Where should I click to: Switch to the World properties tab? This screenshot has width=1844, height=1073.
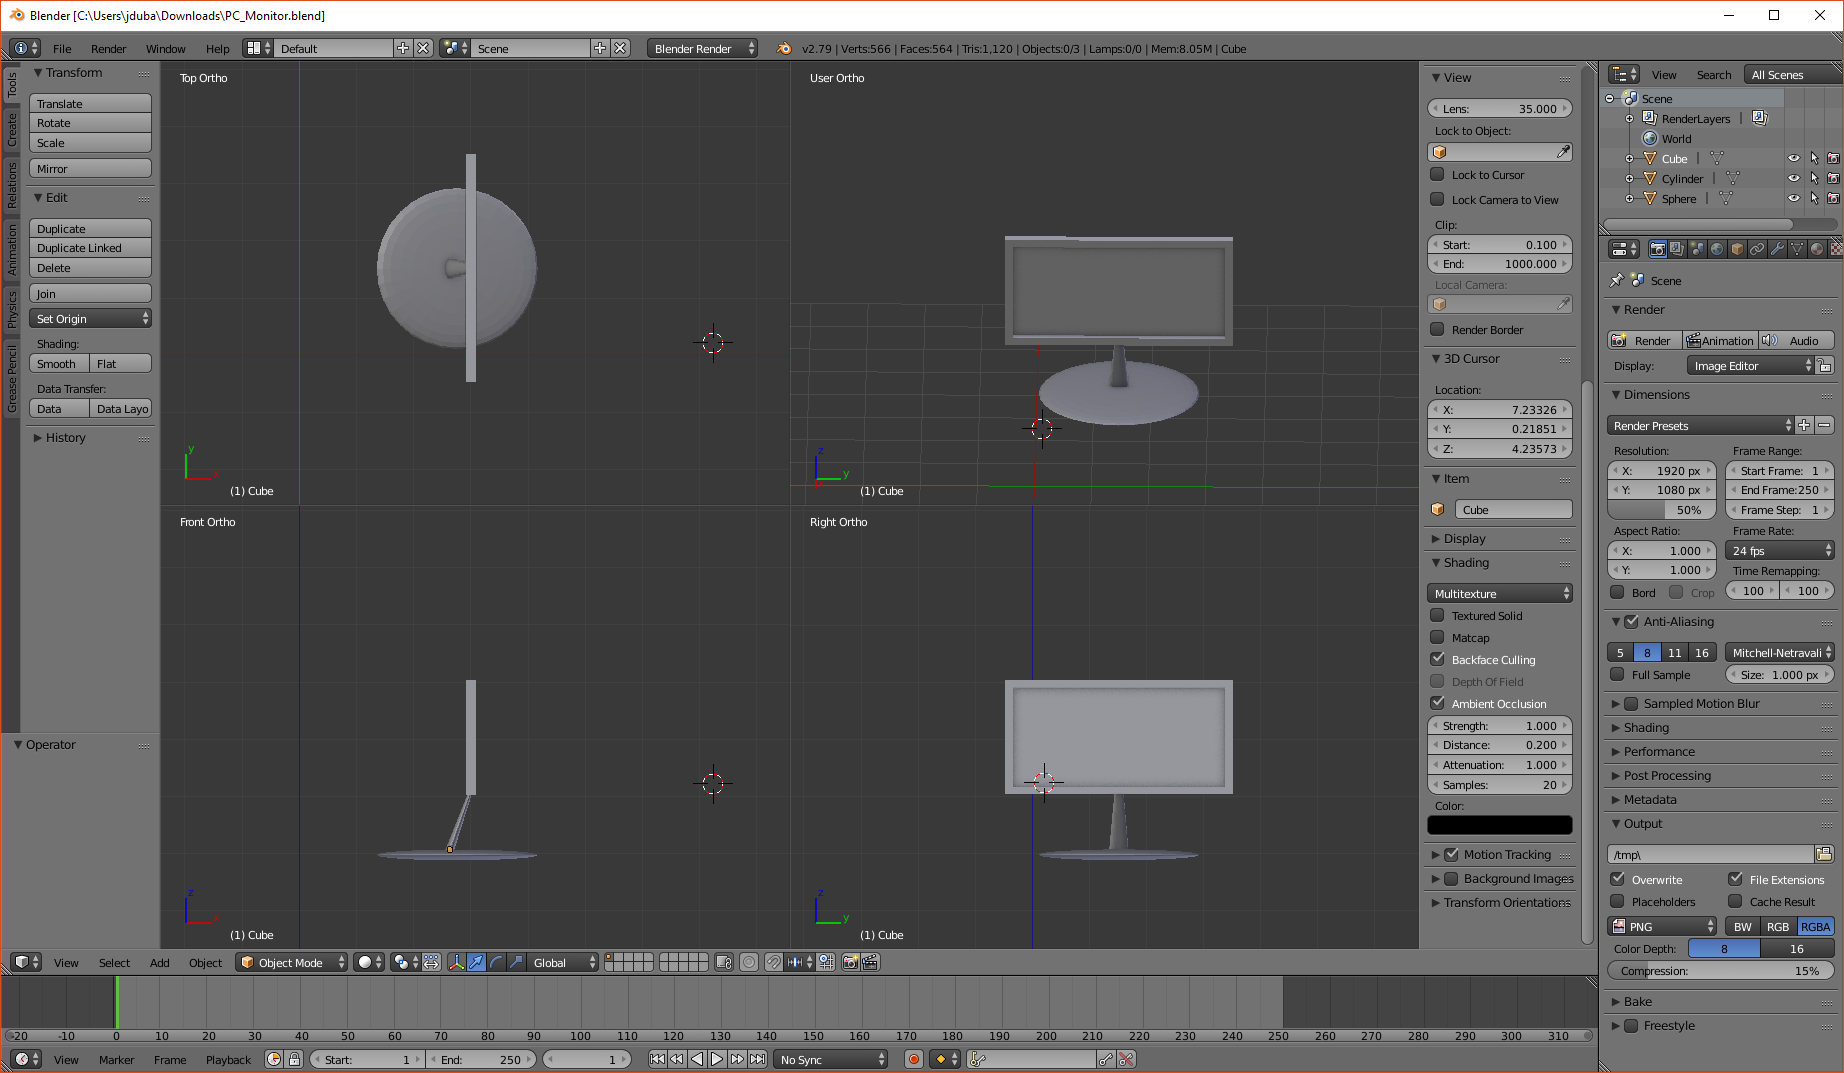1717,248
